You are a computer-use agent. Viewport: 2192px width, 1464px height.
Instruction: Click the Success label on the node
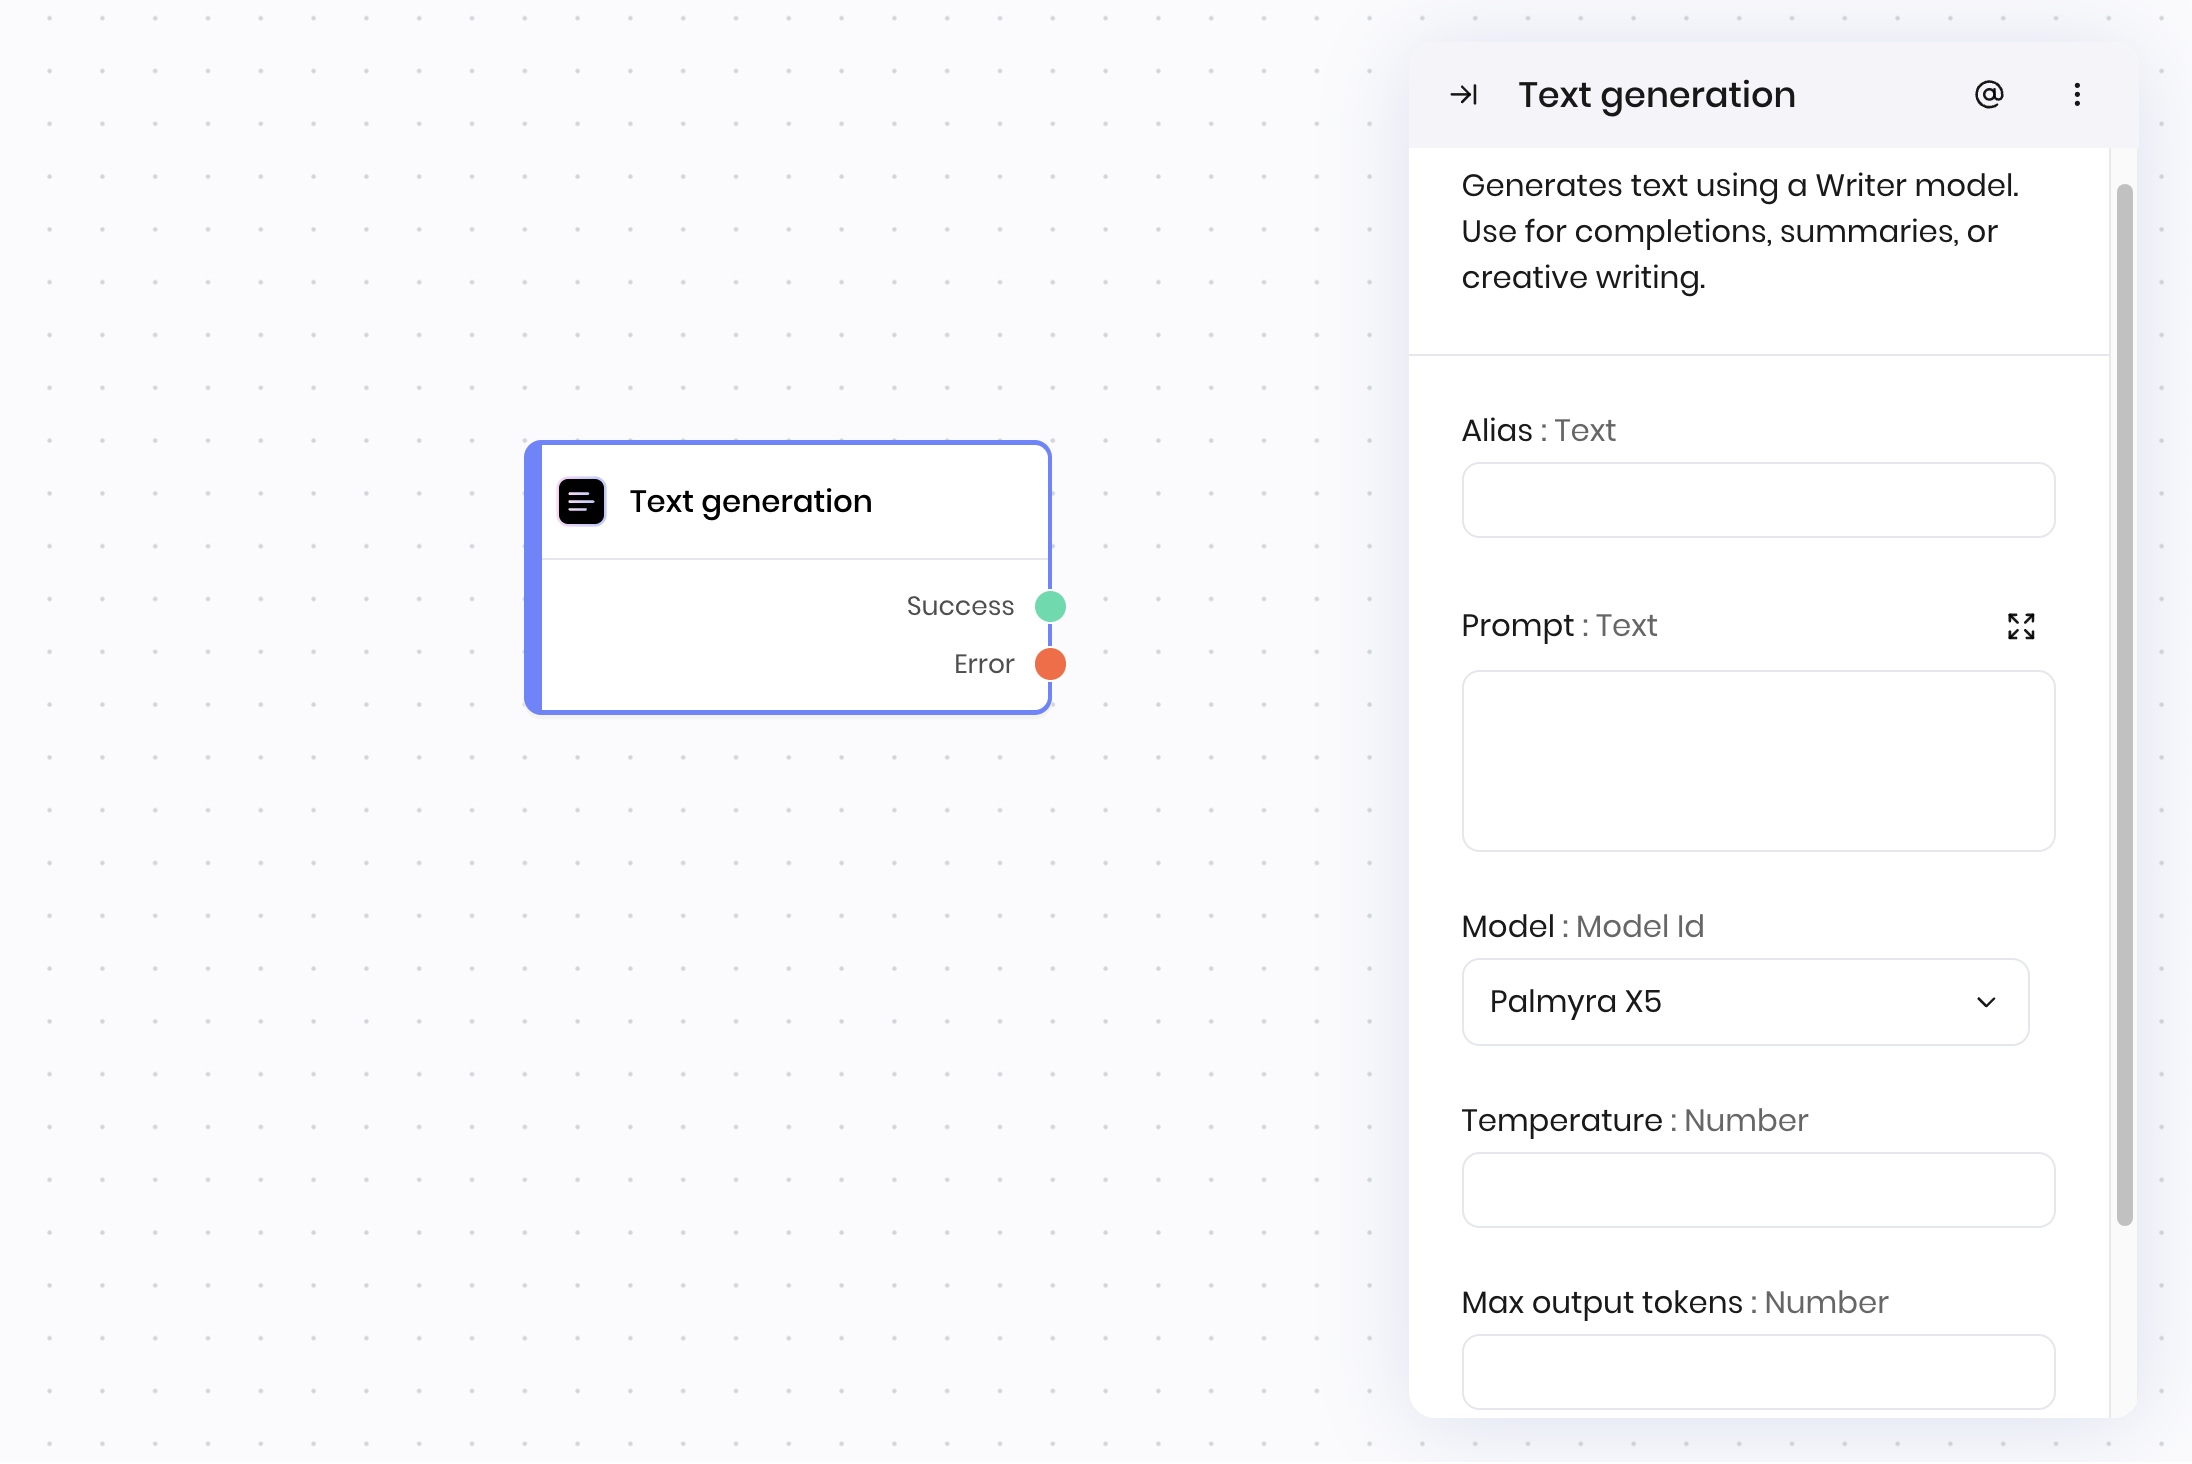tap(960, 606)
